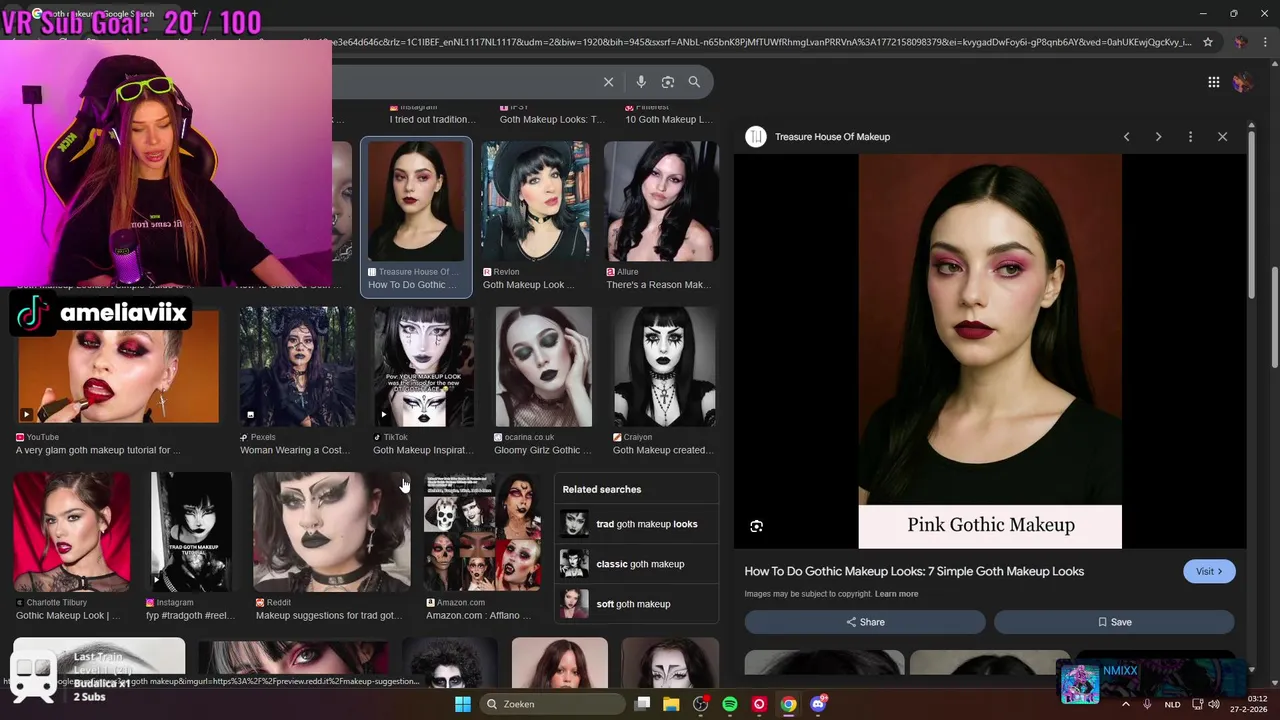Share the Pink Gothic Makeup image
Screen dimensions: 1280x720
[865, 622]
